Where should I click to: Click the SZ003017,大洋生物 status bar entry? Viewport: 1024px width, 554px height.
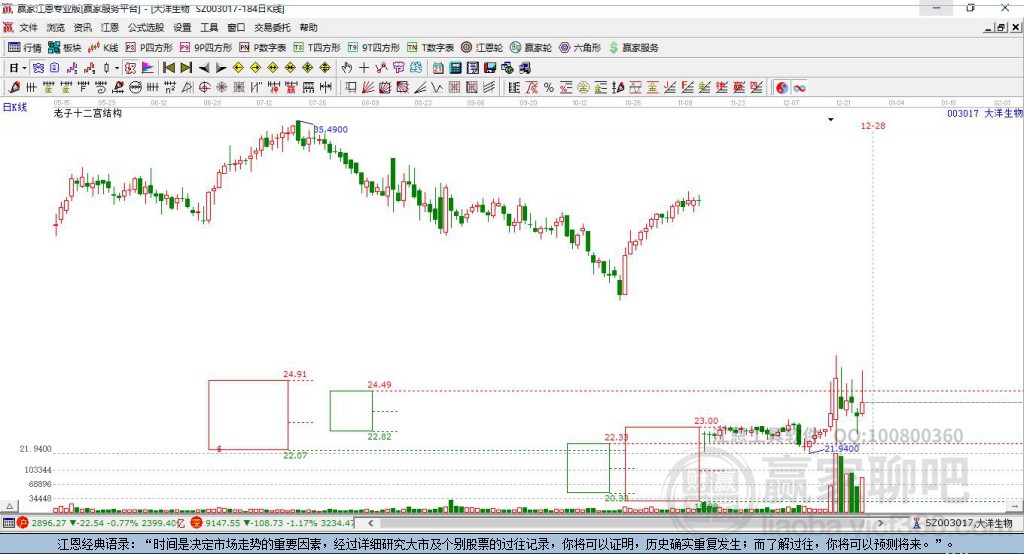click(x=963, y=523)
